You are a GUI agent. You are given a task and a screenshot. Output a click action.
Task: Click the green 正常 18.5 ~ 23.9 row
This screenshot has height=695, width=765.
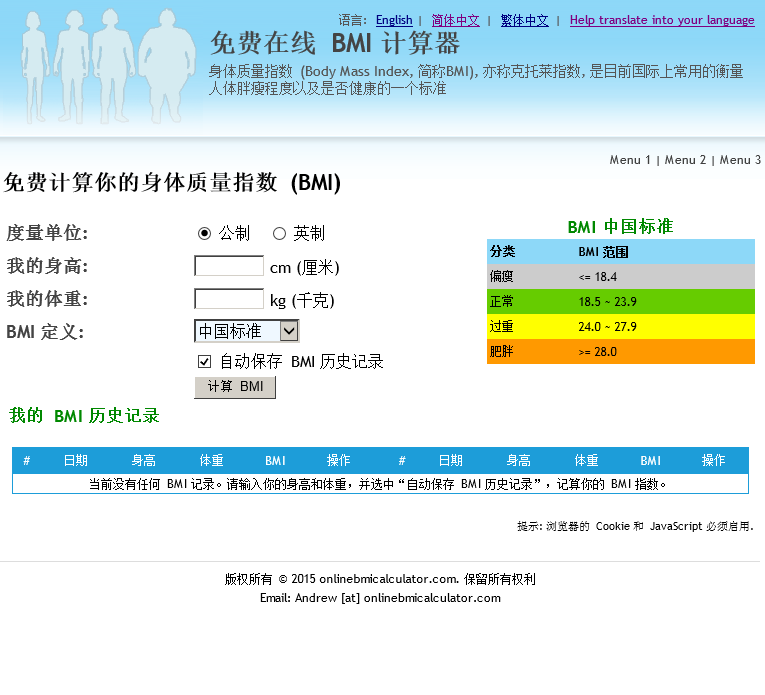[621, 301]
